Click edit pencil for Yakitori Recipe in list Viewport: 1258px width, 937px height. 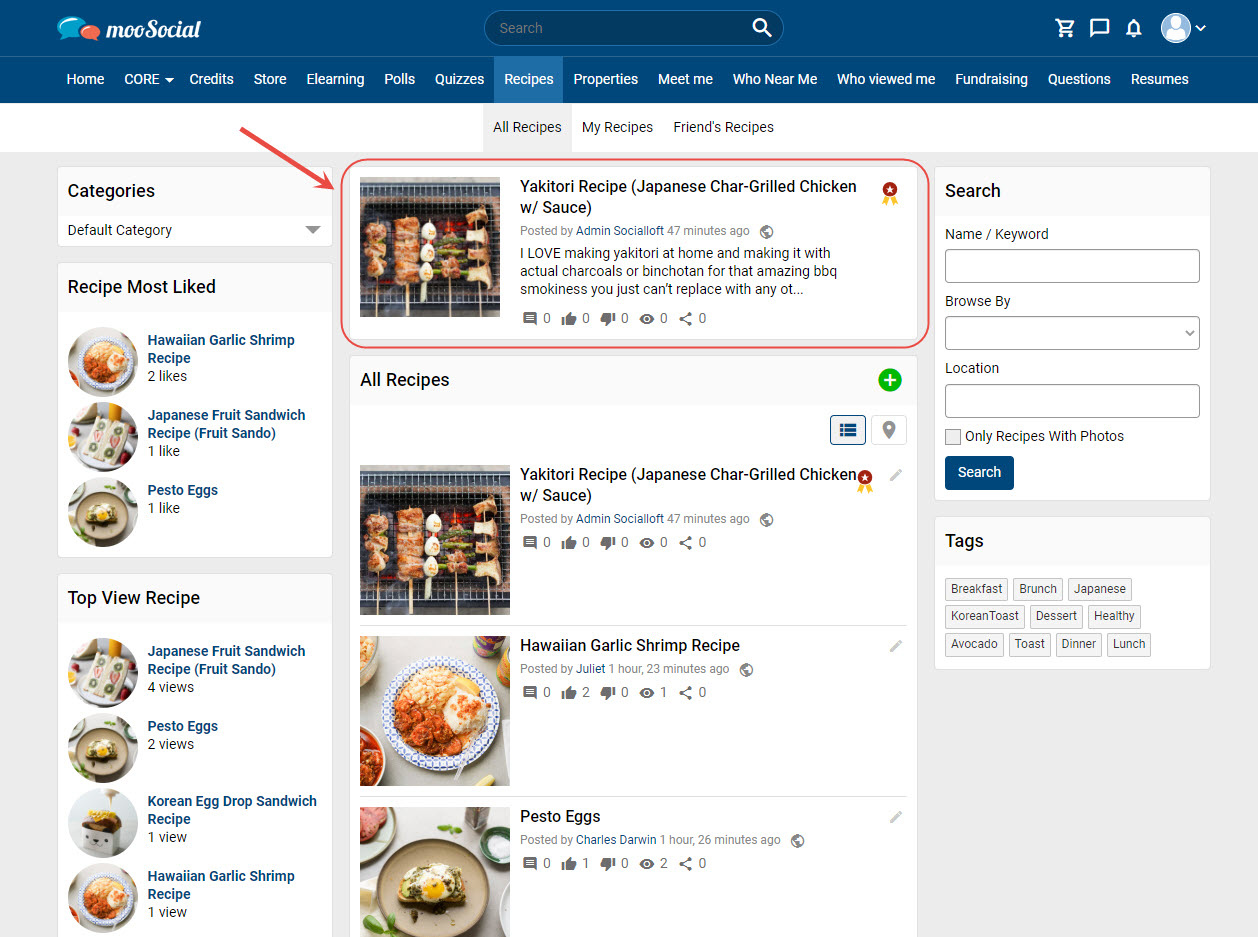pos(896,475)
